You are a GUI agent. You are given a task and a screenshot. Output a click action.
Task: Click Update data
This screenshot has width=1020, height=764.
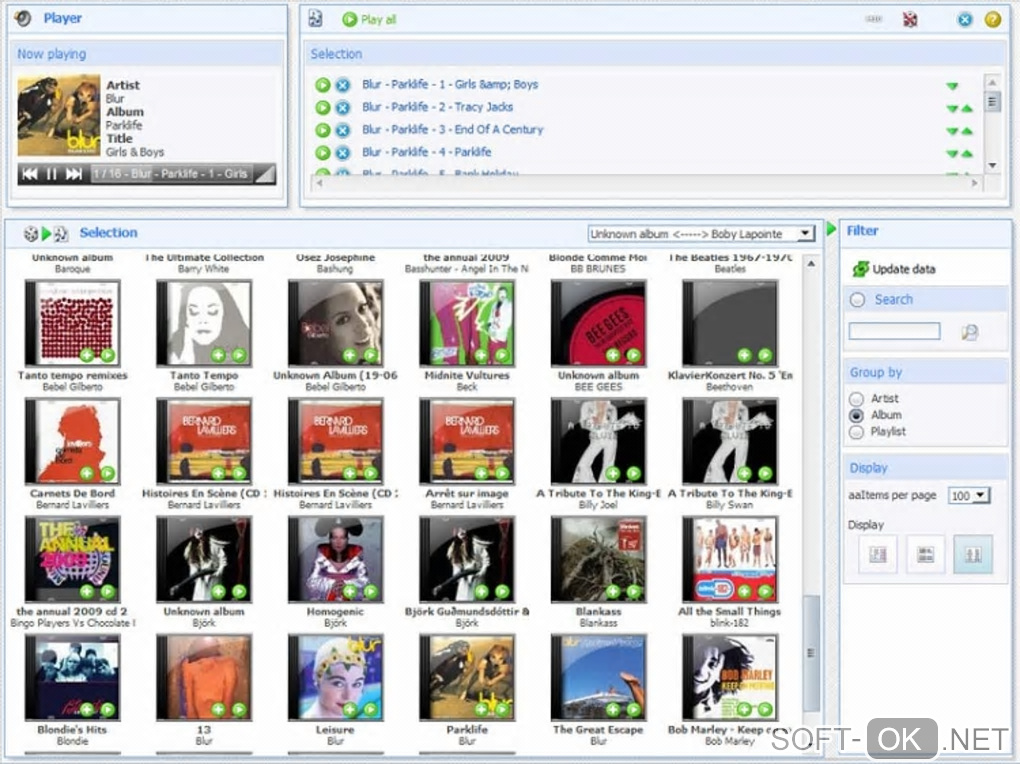894,269
